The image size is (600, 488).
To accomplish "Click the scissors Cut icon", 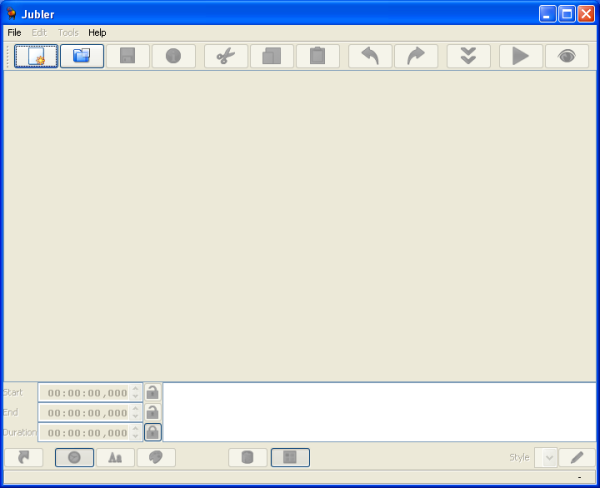I will (225, 56).
